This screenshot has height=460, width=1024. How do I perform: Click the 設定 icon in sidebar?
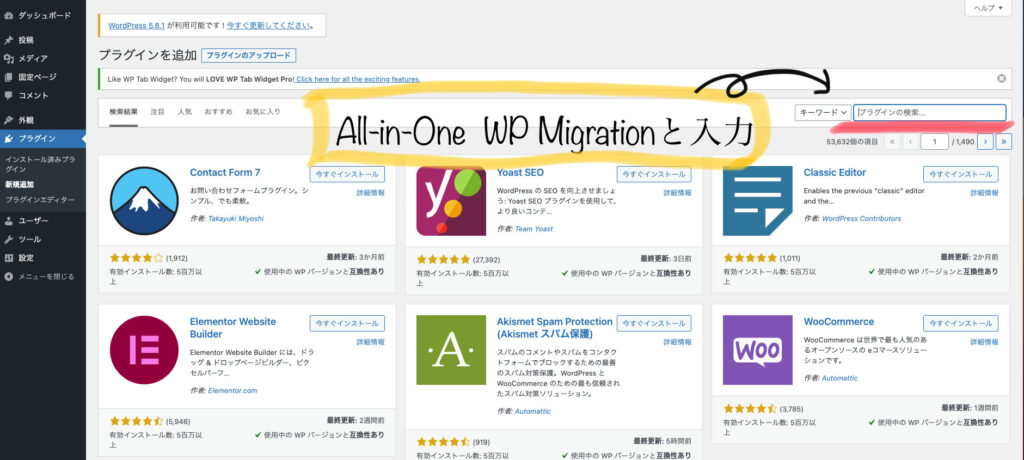(x=8, y=257)
